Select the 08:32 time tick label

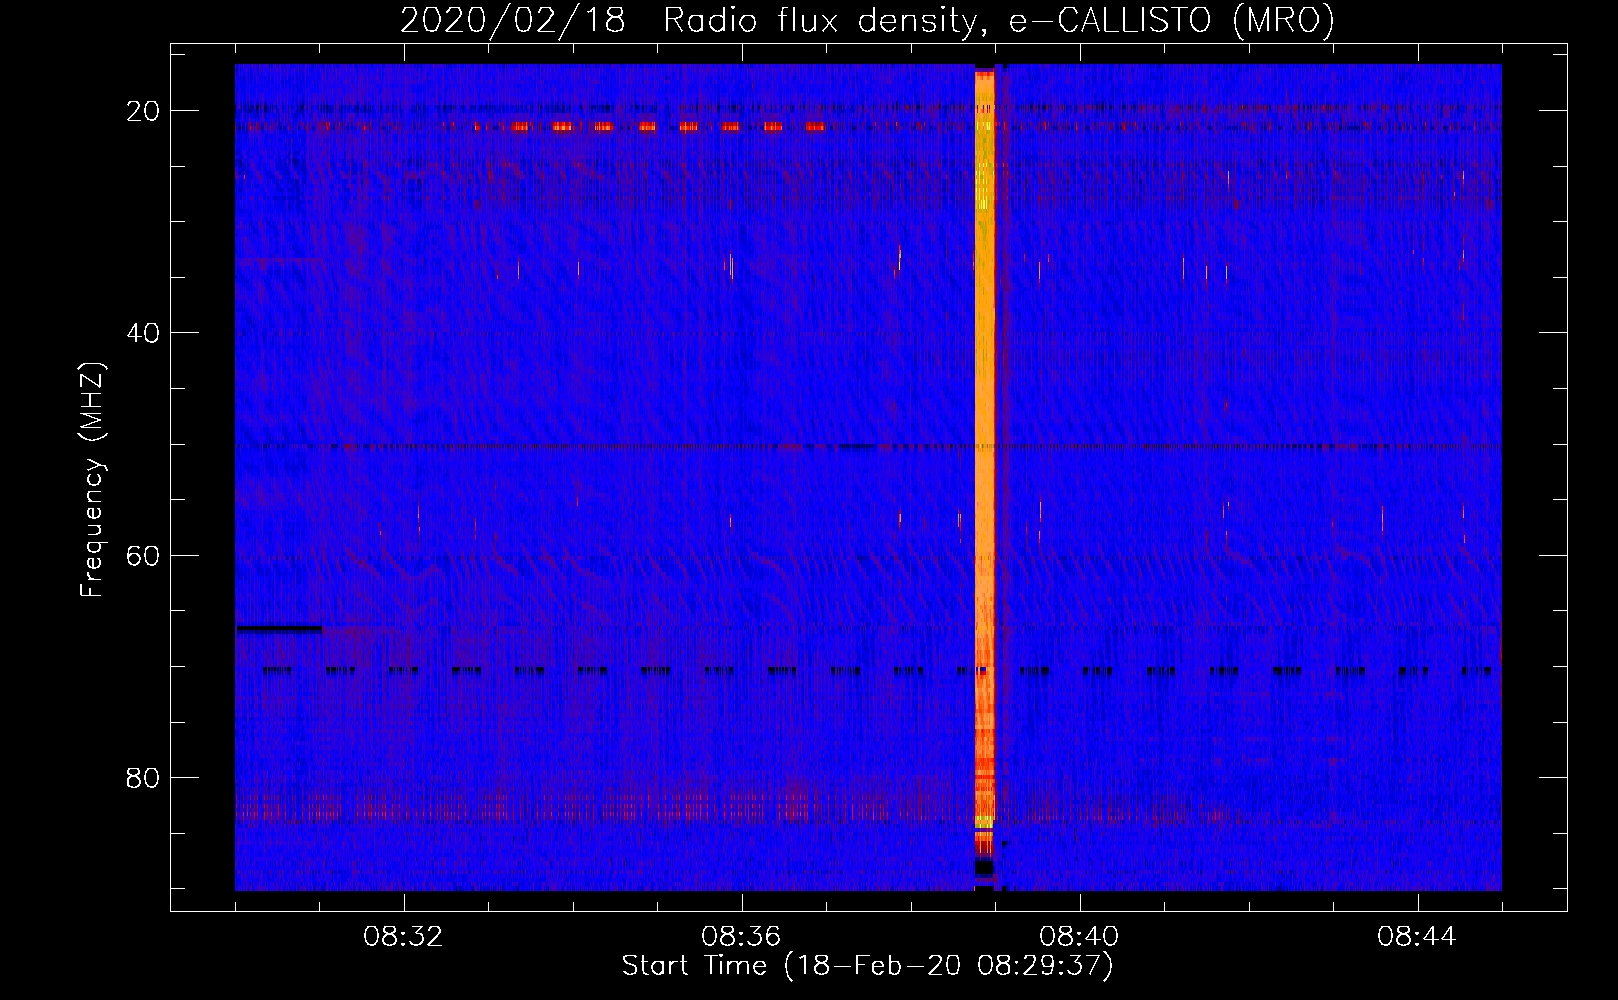[x=403, y=937]
